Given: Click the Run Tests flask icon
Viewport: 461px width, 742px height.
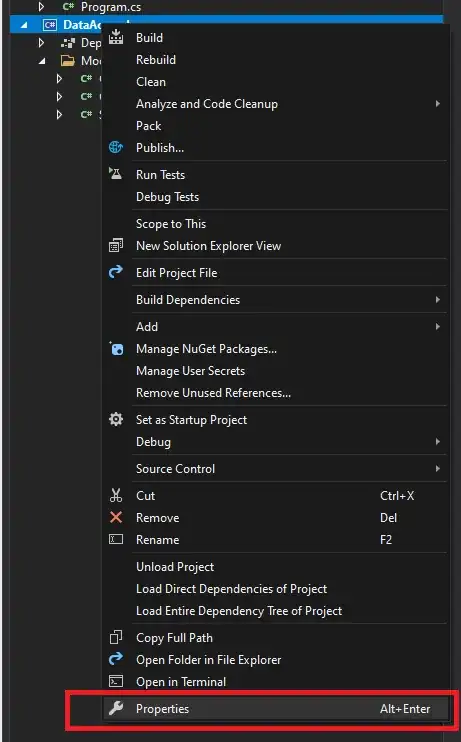Looking at the screenshot, I should click(116, 174).
